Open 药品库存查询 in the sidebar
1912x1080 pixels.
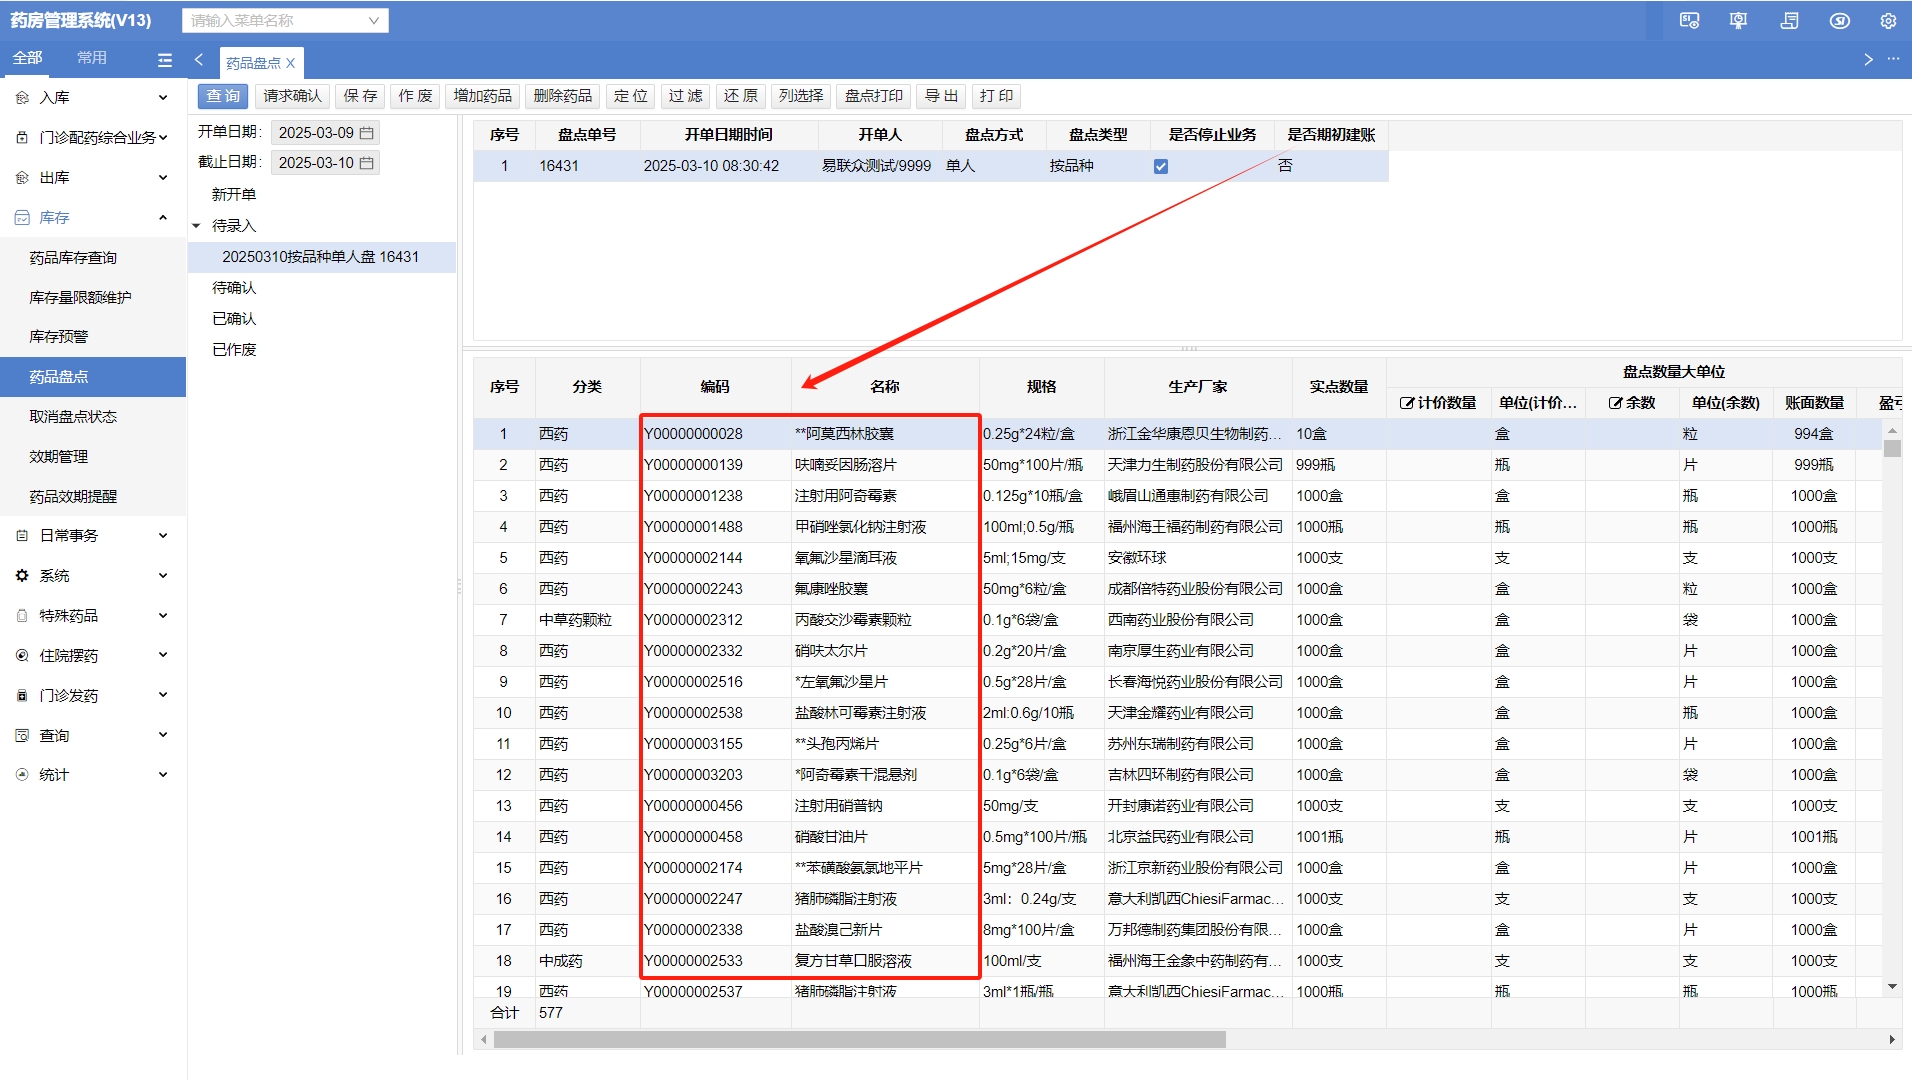pyautogui.click(x=73, y=258)
